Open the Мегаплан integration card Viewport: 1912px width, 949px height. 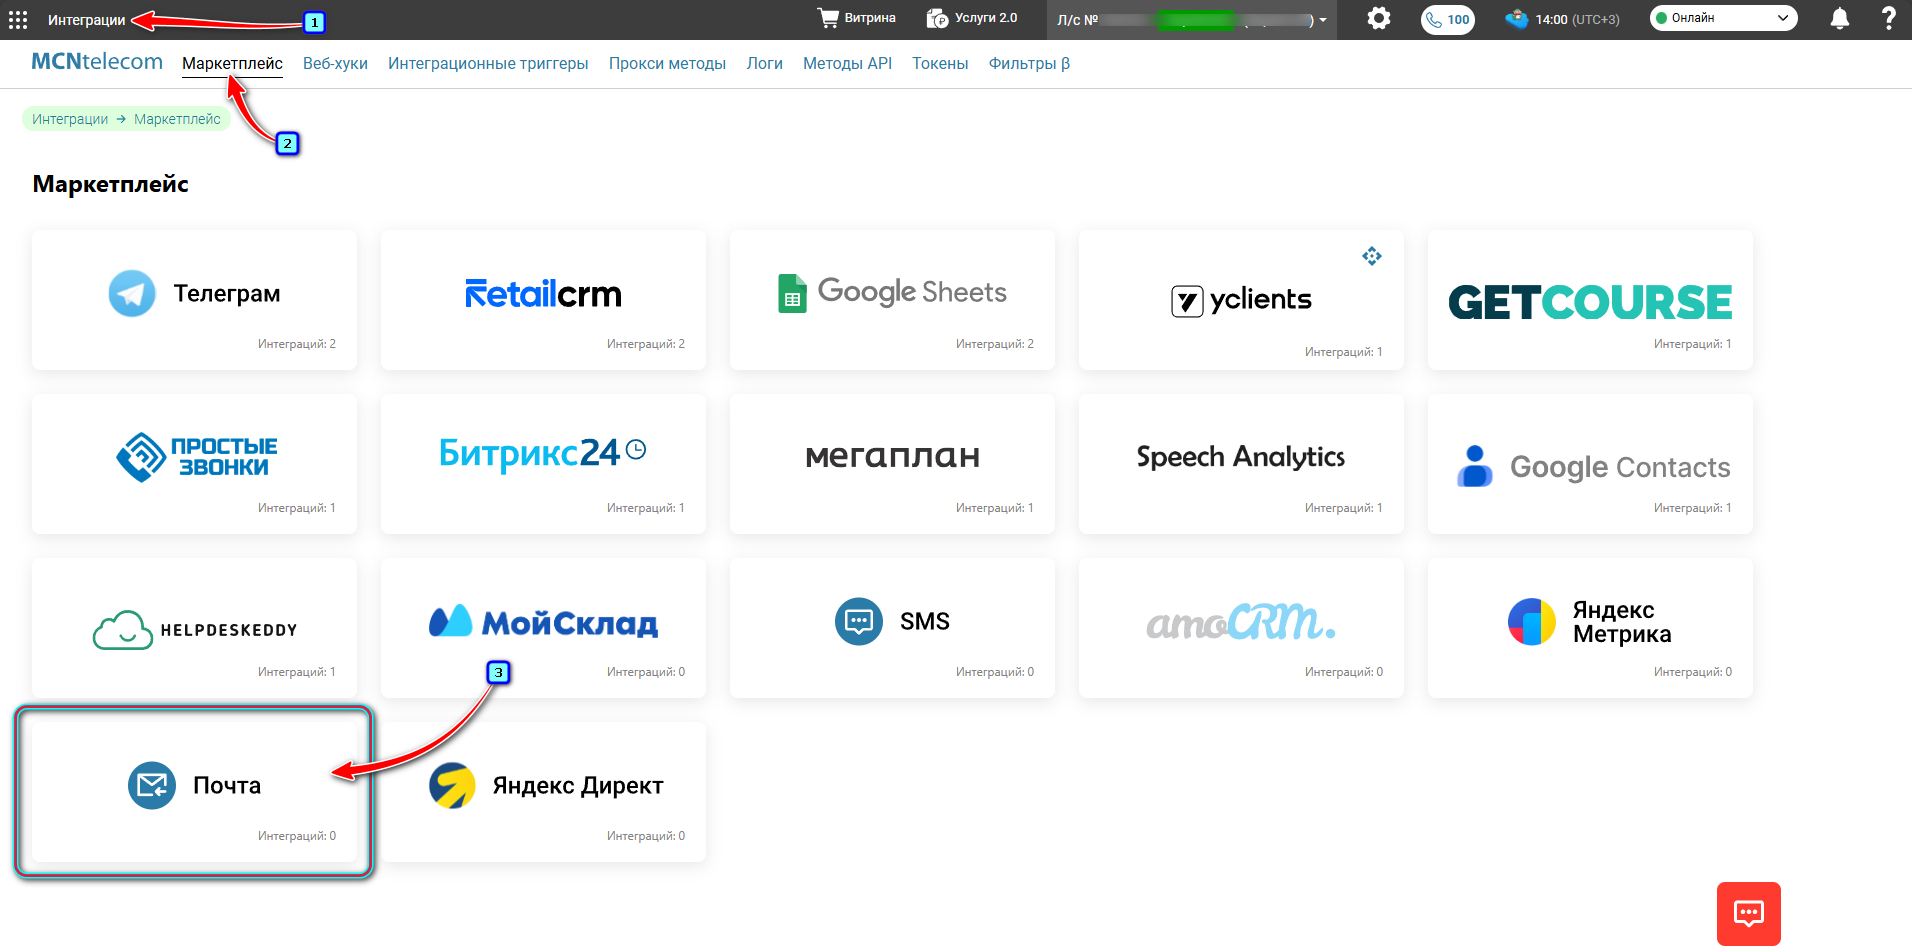pos(892,464)
